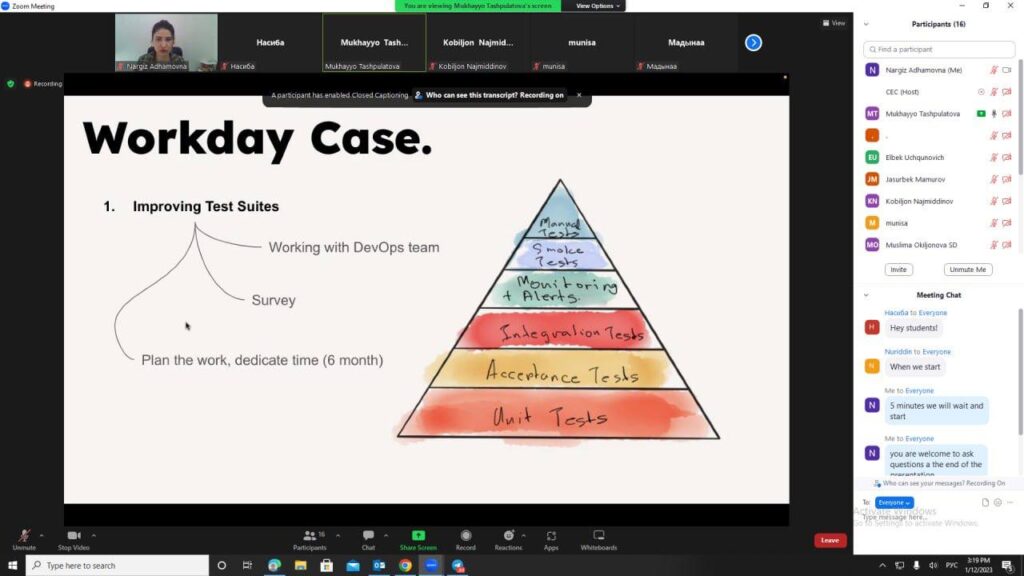This screenshot has height=576, width=1024.
Task: Click the Find a participant search field
Action: (x=940, y=49)
